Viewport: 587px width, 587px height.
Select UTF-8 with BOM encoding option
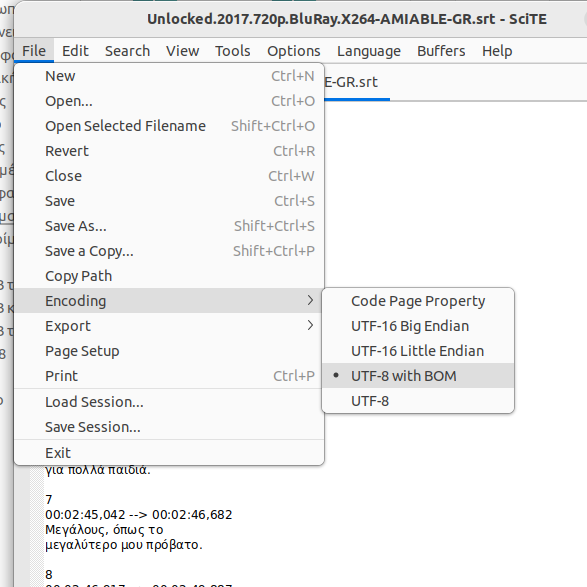click(x=418, y=376)
